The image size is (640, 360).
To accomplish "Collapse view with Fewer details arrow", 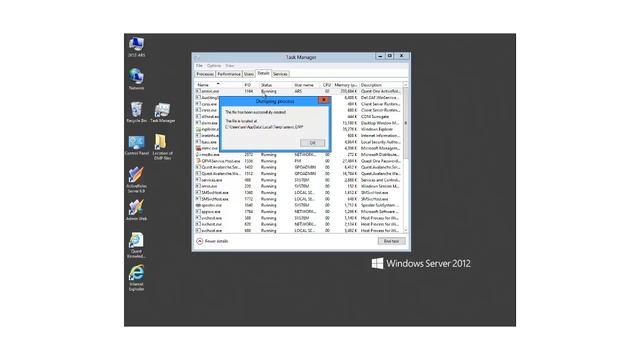I will pos(200,241).
